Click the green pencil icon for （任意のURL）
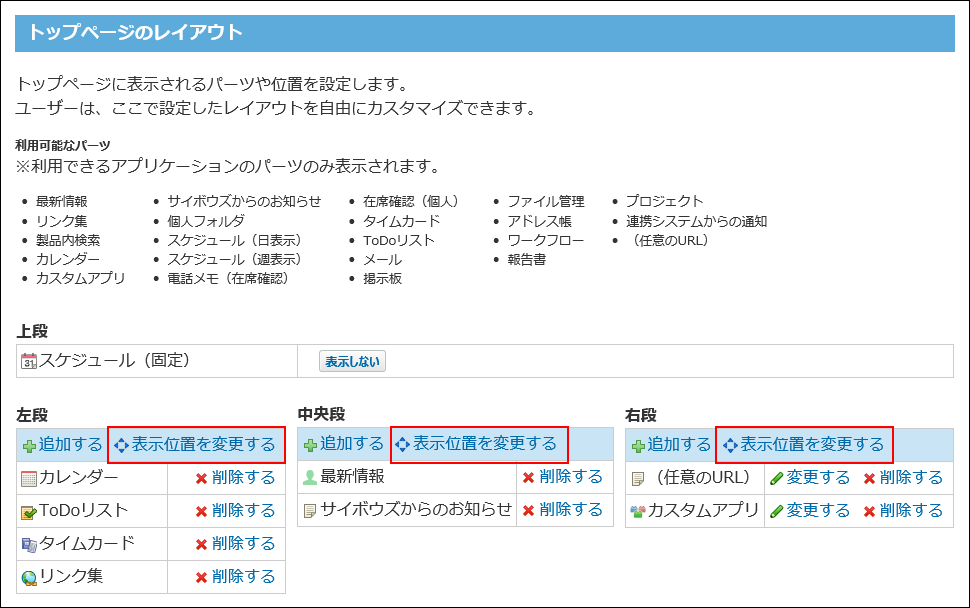The height and width of the screenshot is (608, 970). 777,479
